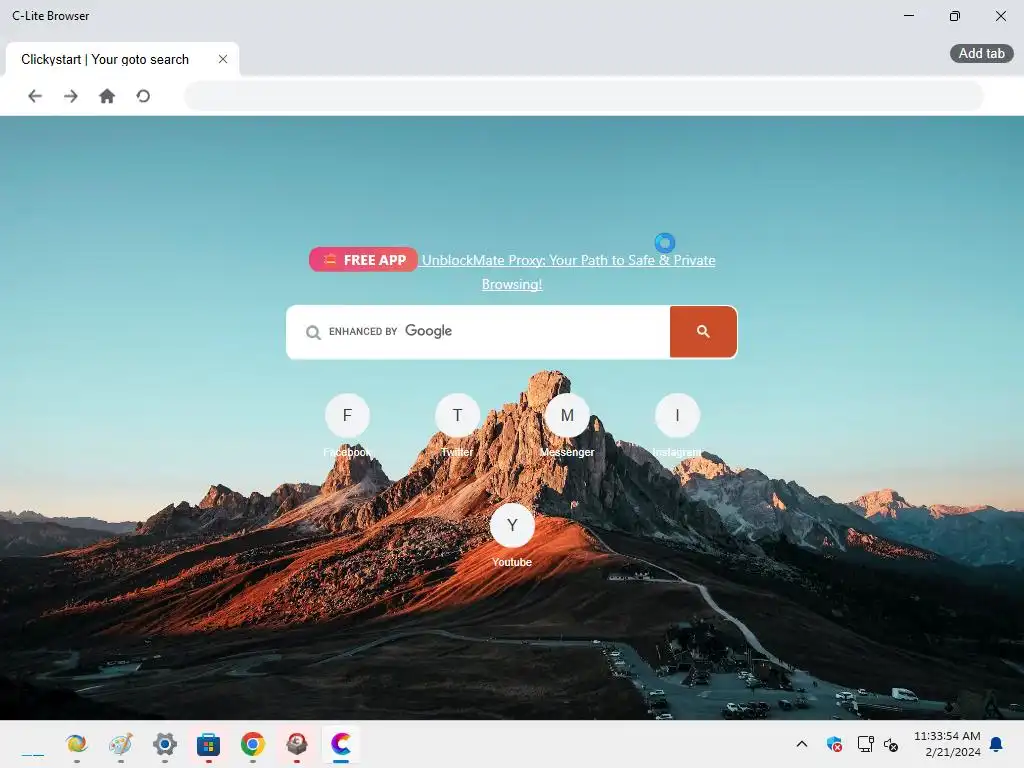
Task: Open the Messenger shortcut circle
Action: pos(567,415)
